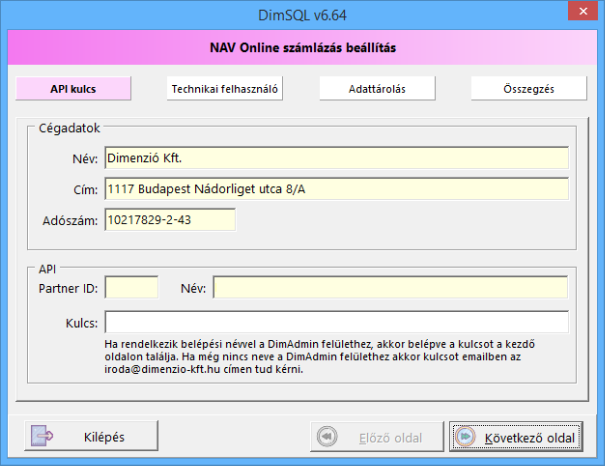Click the Adószám: label
This screenshot has height=466, width=605.
tap(70, 221)
